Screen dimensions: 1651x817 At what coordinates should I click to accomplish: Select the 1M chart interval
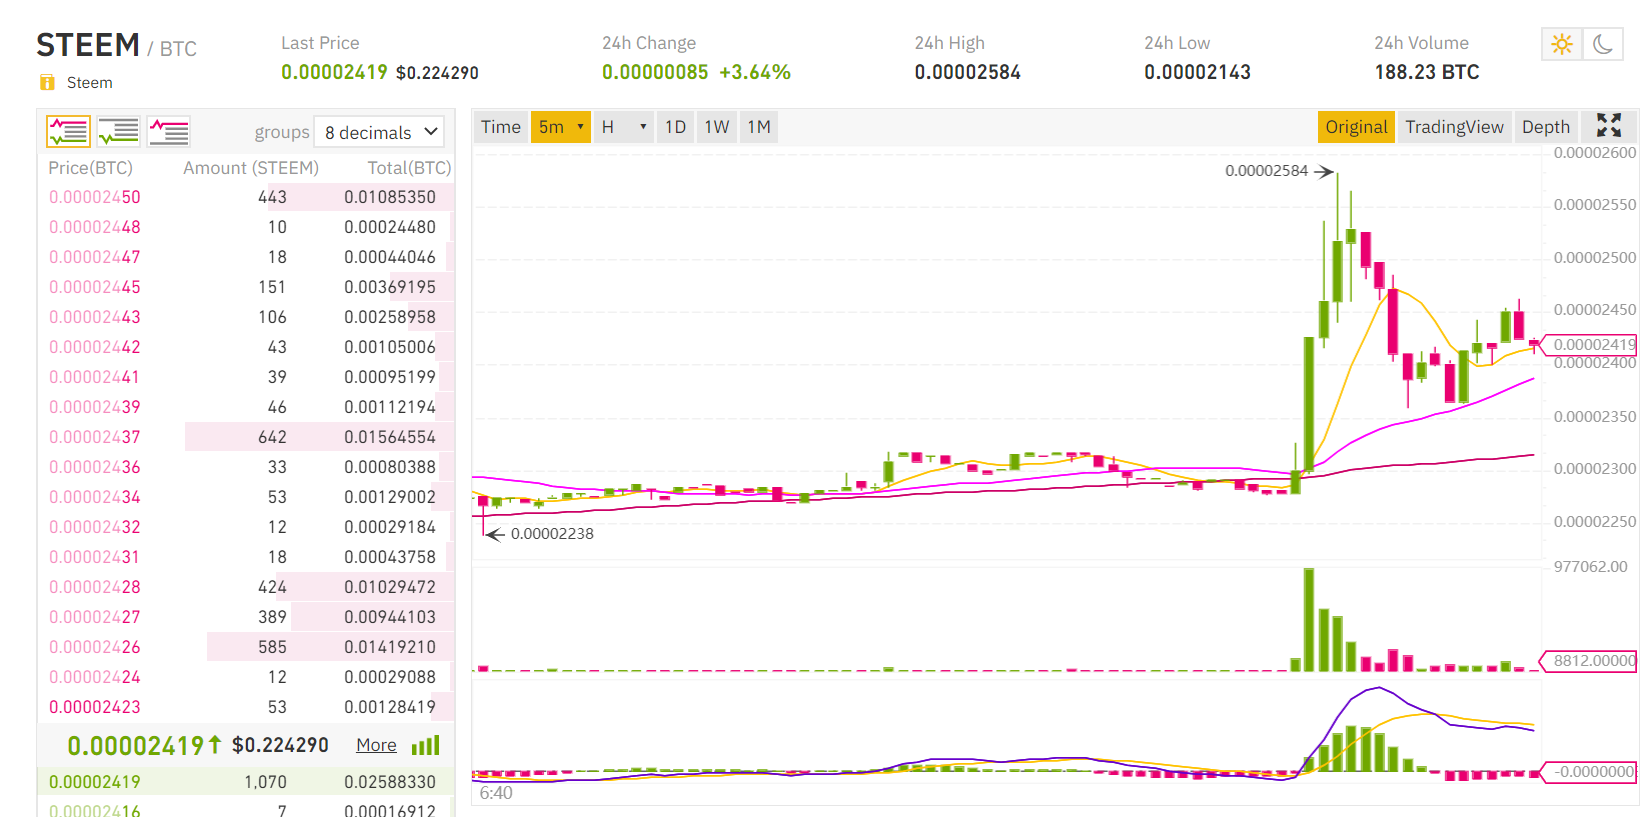759,127
